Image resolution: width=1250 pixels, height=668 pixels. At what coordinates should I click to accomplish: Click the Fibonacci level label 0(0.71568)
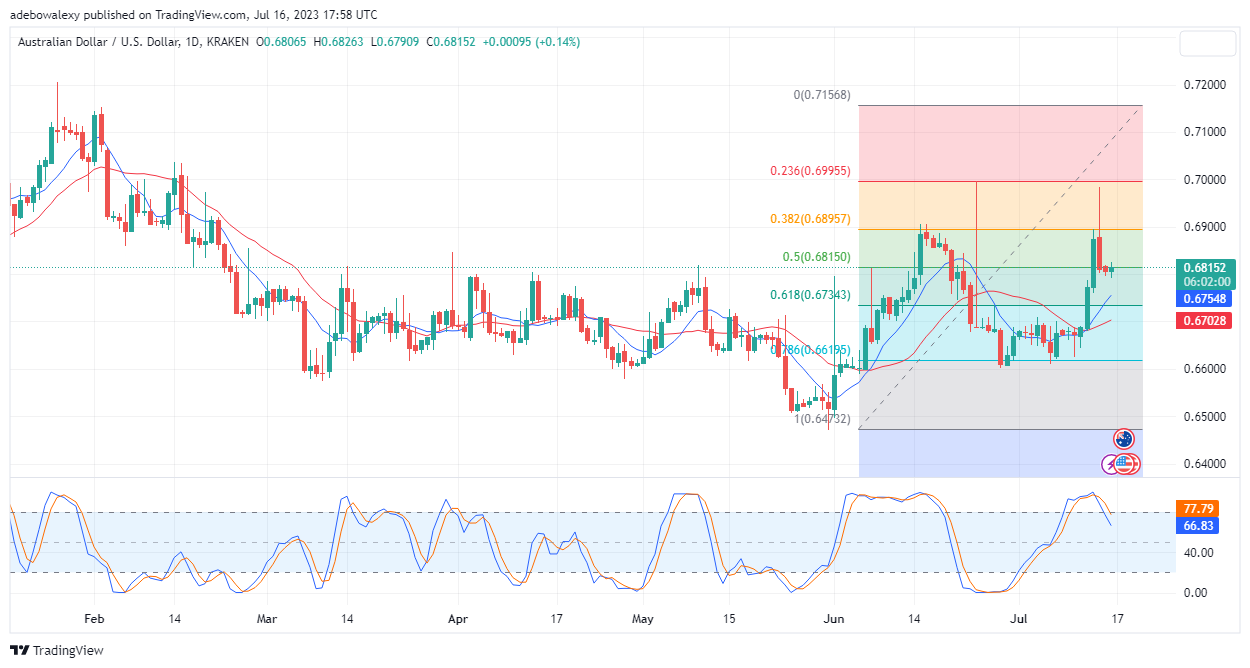coord(822,95)
